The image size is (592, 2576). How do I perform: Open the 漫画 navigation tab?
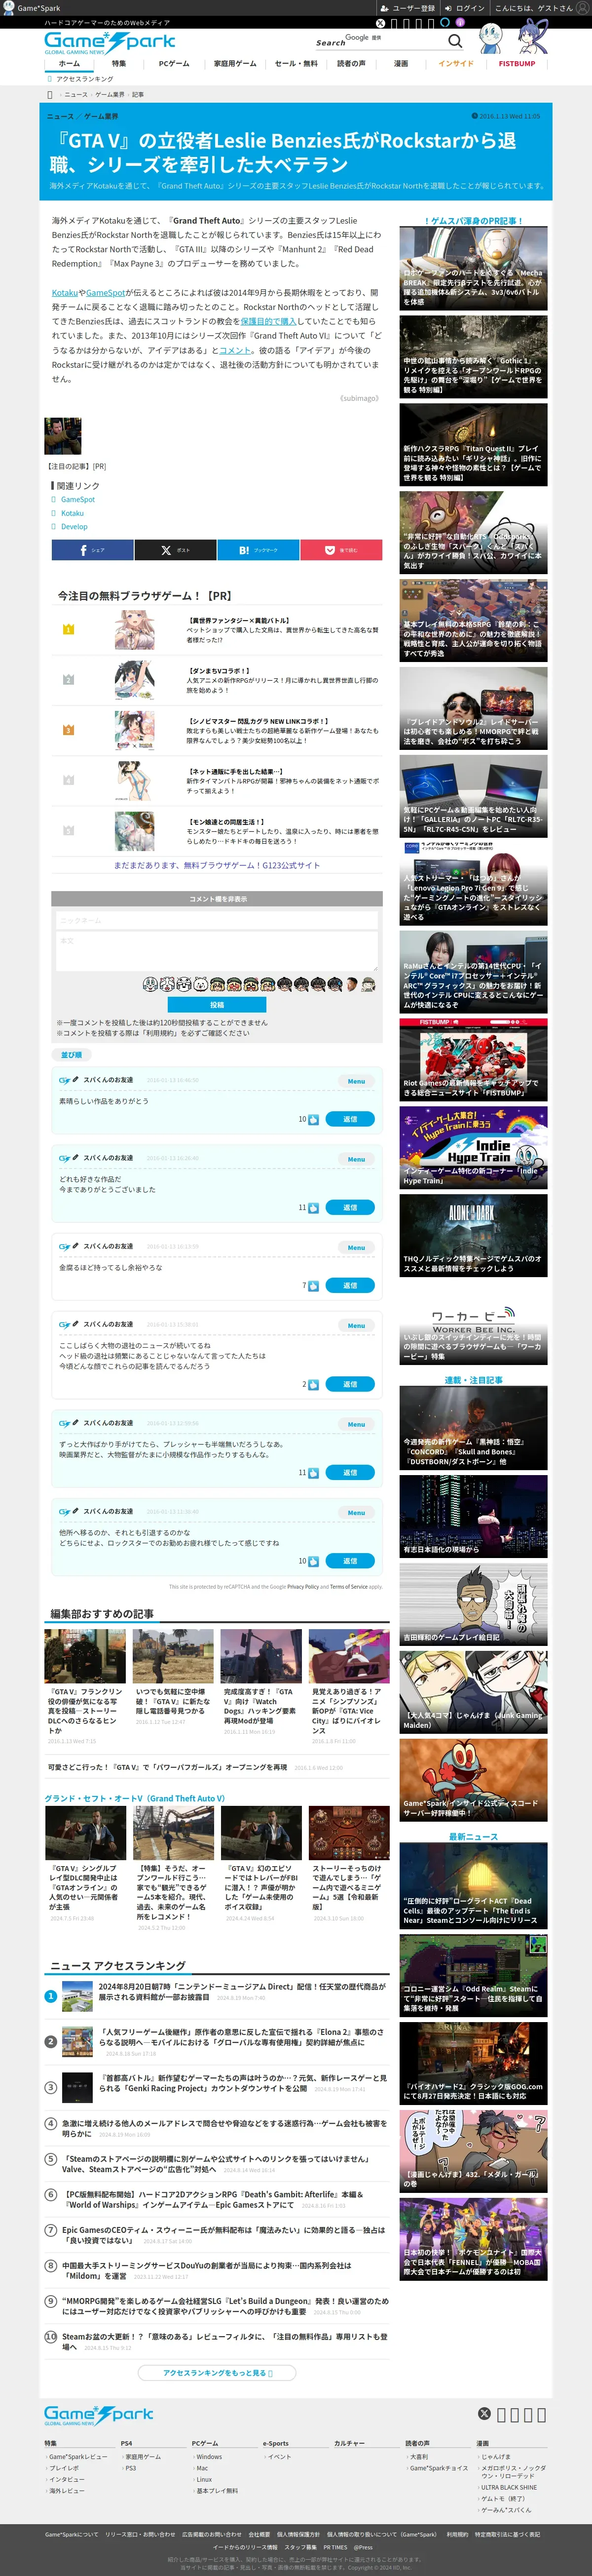point(401,64)
